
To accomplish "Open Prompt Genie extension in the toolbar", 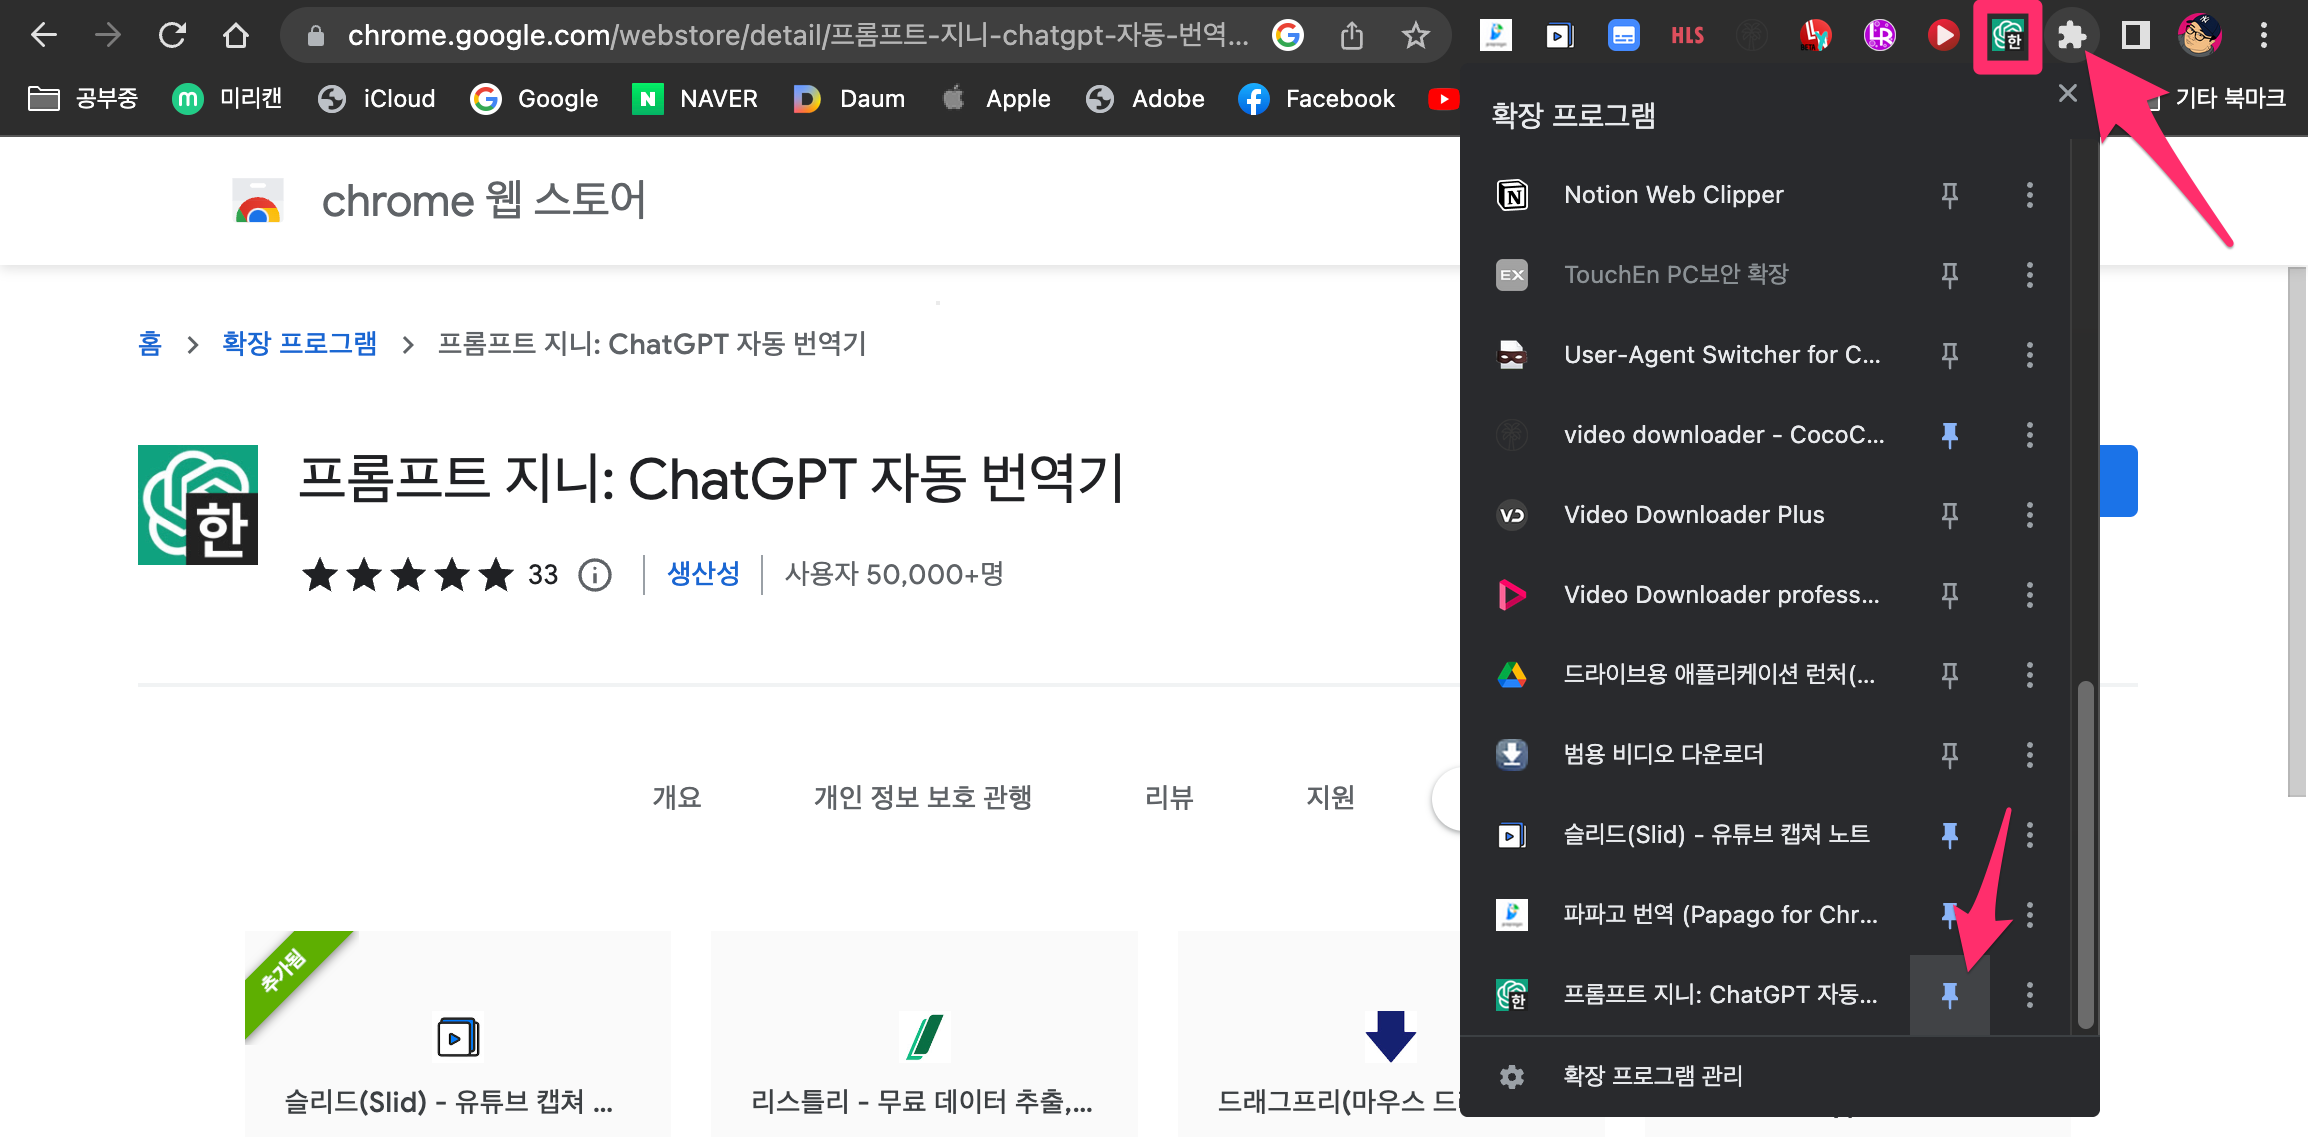I will pyautogui.click(x=2007, y=36).
